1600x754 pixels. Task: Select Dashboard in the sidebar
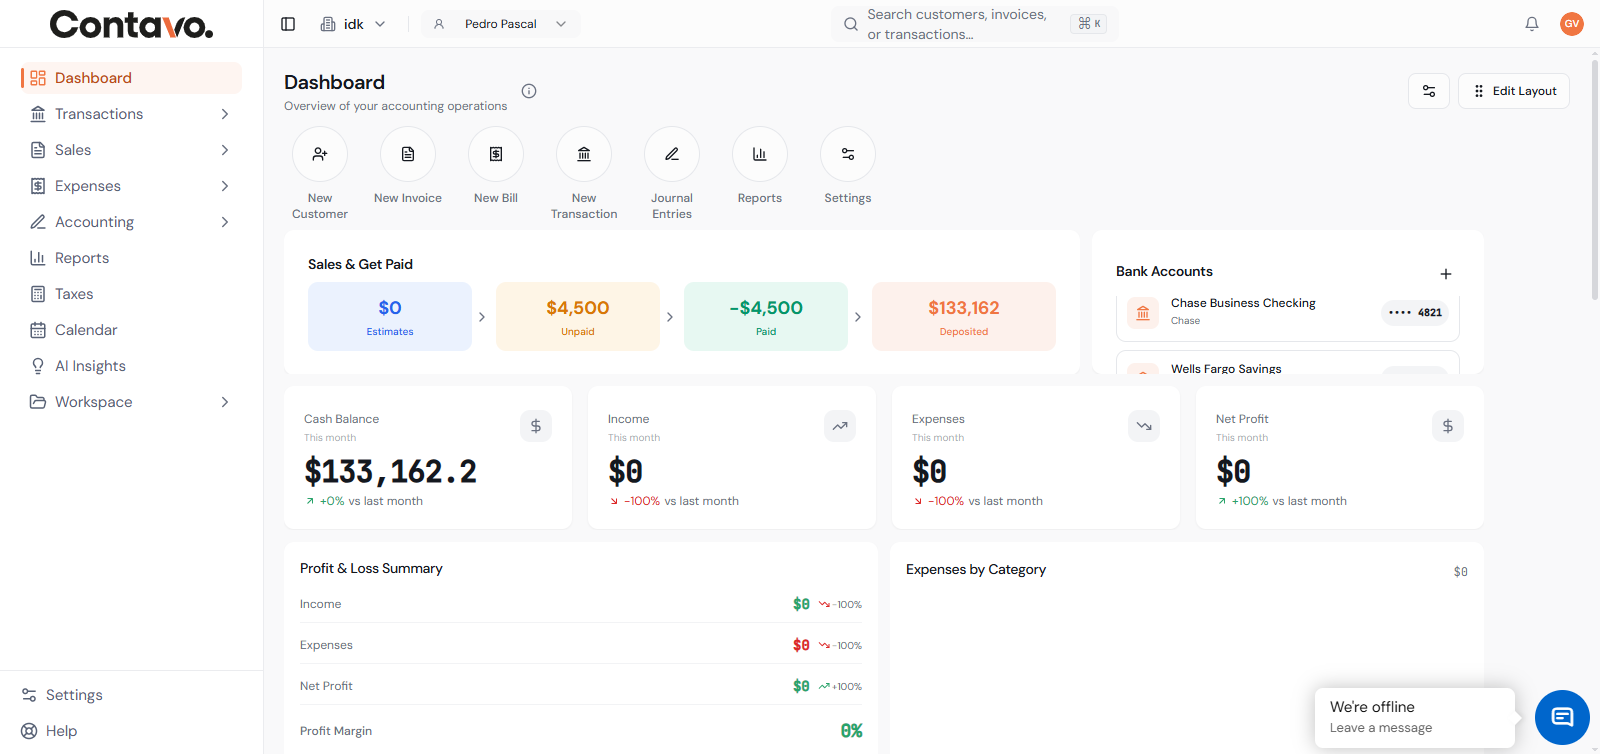[x=131, y=78]
